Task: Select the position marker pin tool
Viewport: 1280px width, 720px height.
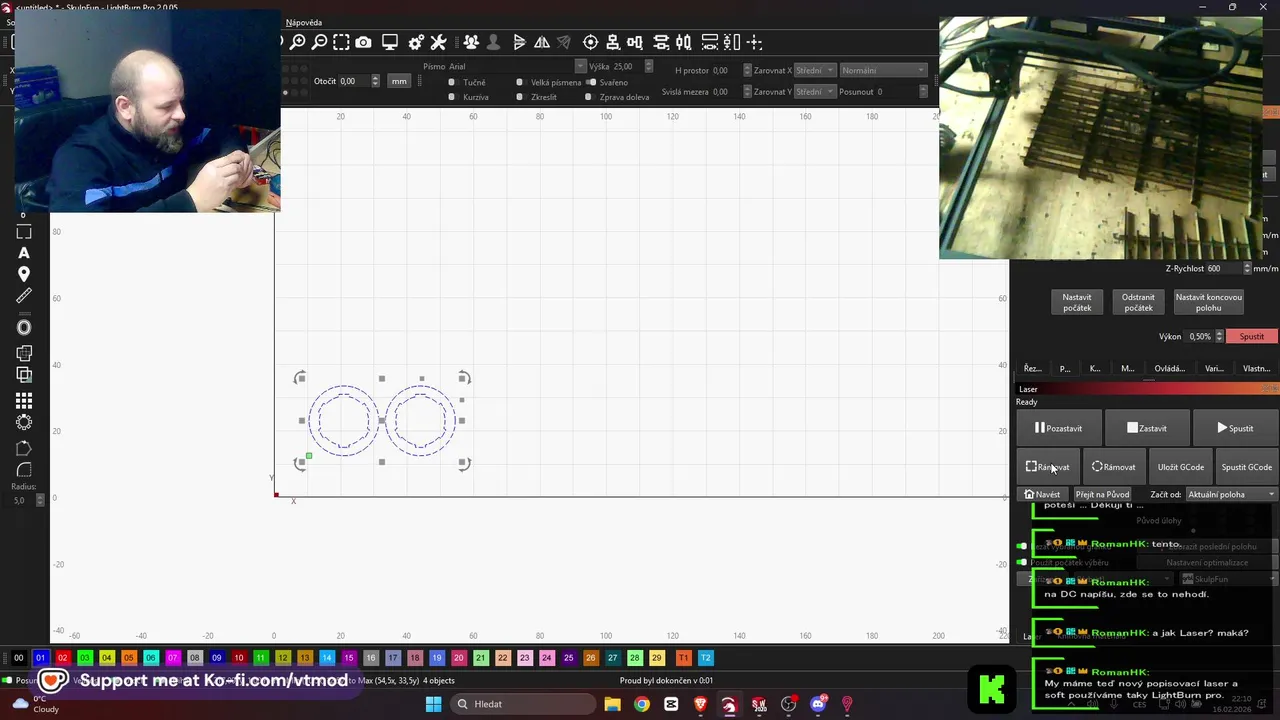Action: 24,274
